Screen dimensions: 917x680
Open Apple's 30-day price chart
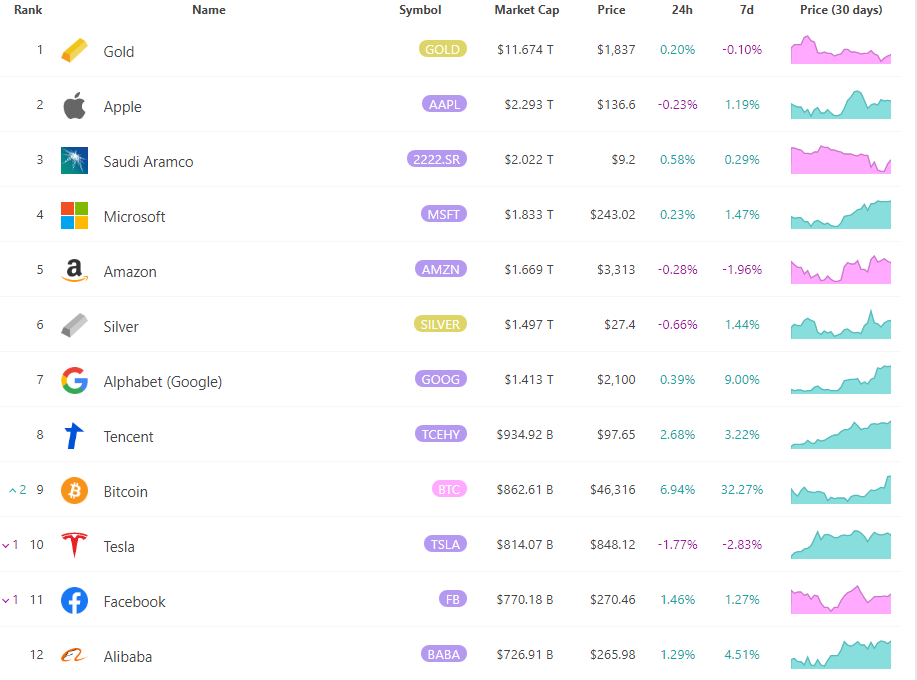pyautogui.click(x=841, y=105)
